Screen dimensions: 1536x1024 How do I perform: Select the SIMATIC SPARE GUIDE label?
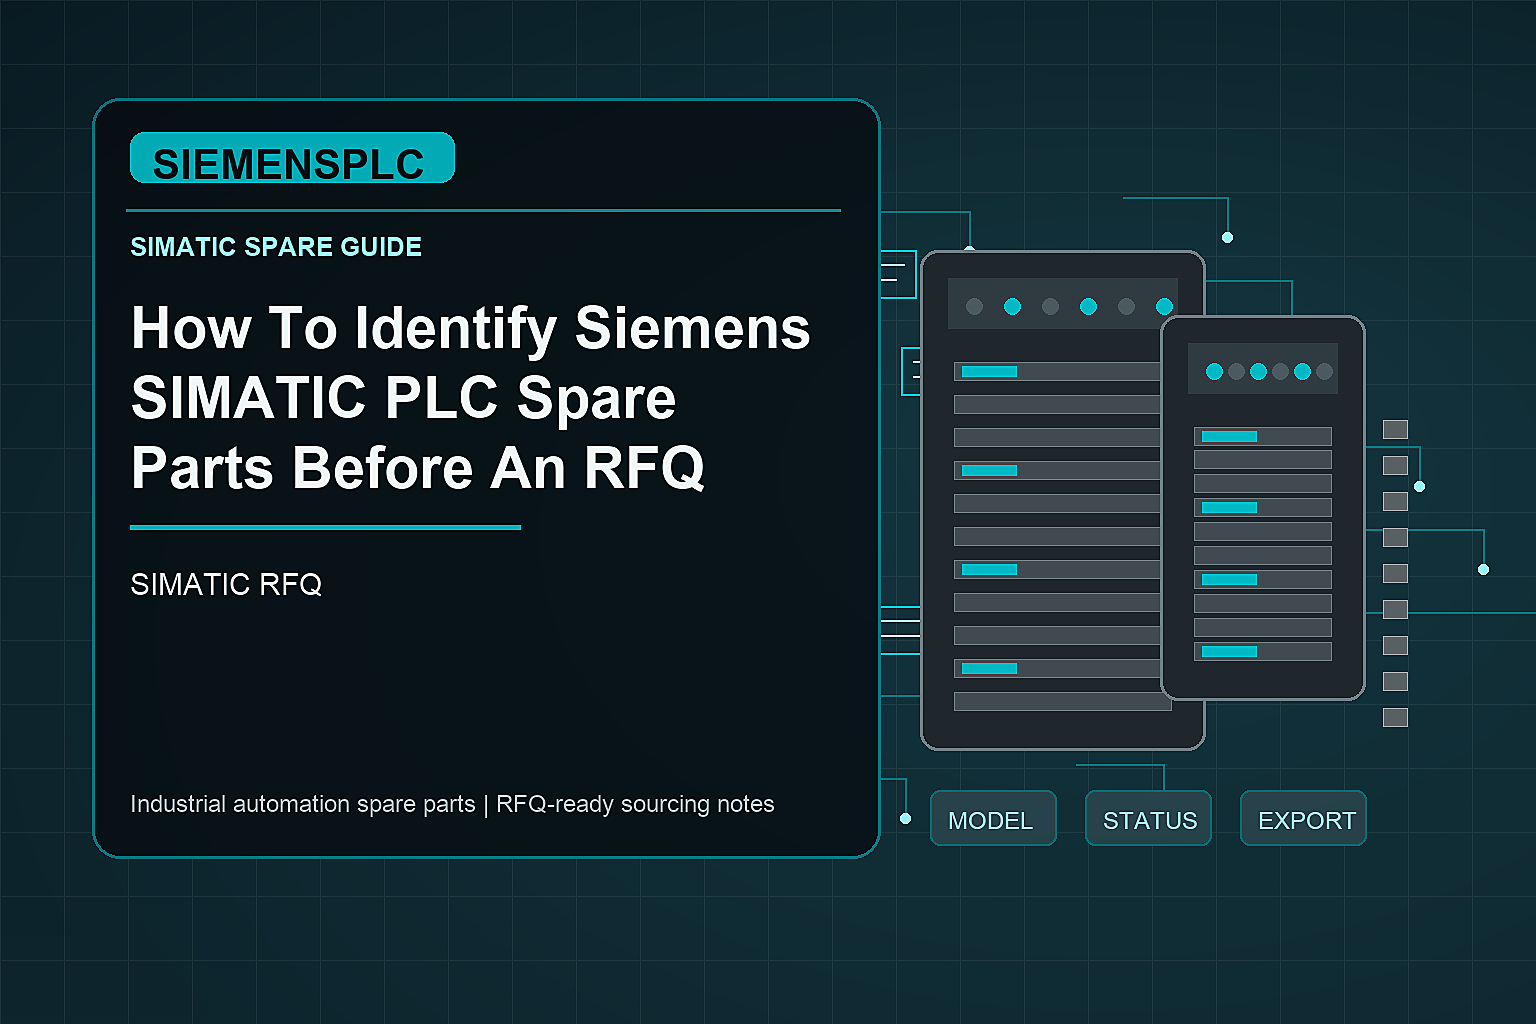tap(276, 247)
